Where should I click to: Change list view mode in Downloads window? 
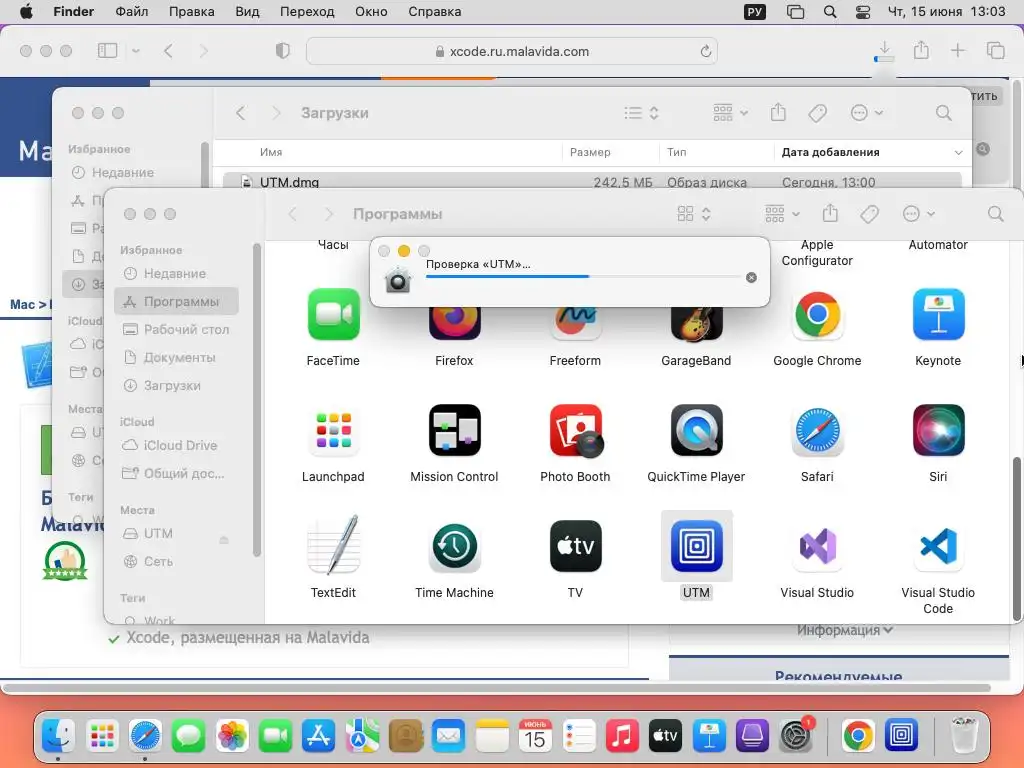pyautogui.click(x=641, y=112)
